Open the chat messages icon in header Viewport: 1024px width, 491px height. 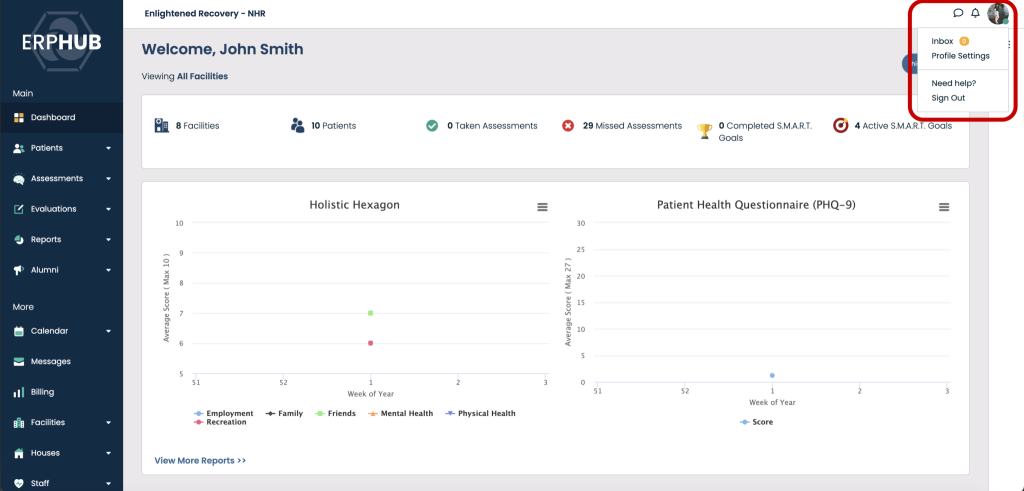pyautogui.click(x=958, y=13)
